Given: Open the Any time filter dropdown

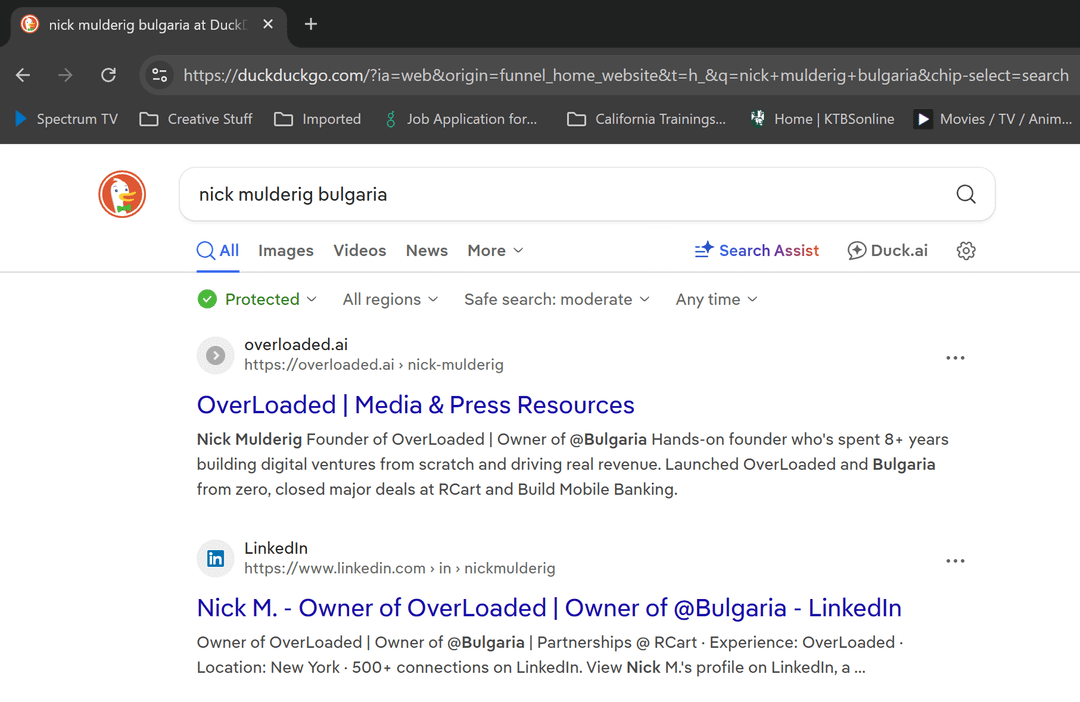Looking at the screenshot, I should pyautogui.click(x=716, y=299).
